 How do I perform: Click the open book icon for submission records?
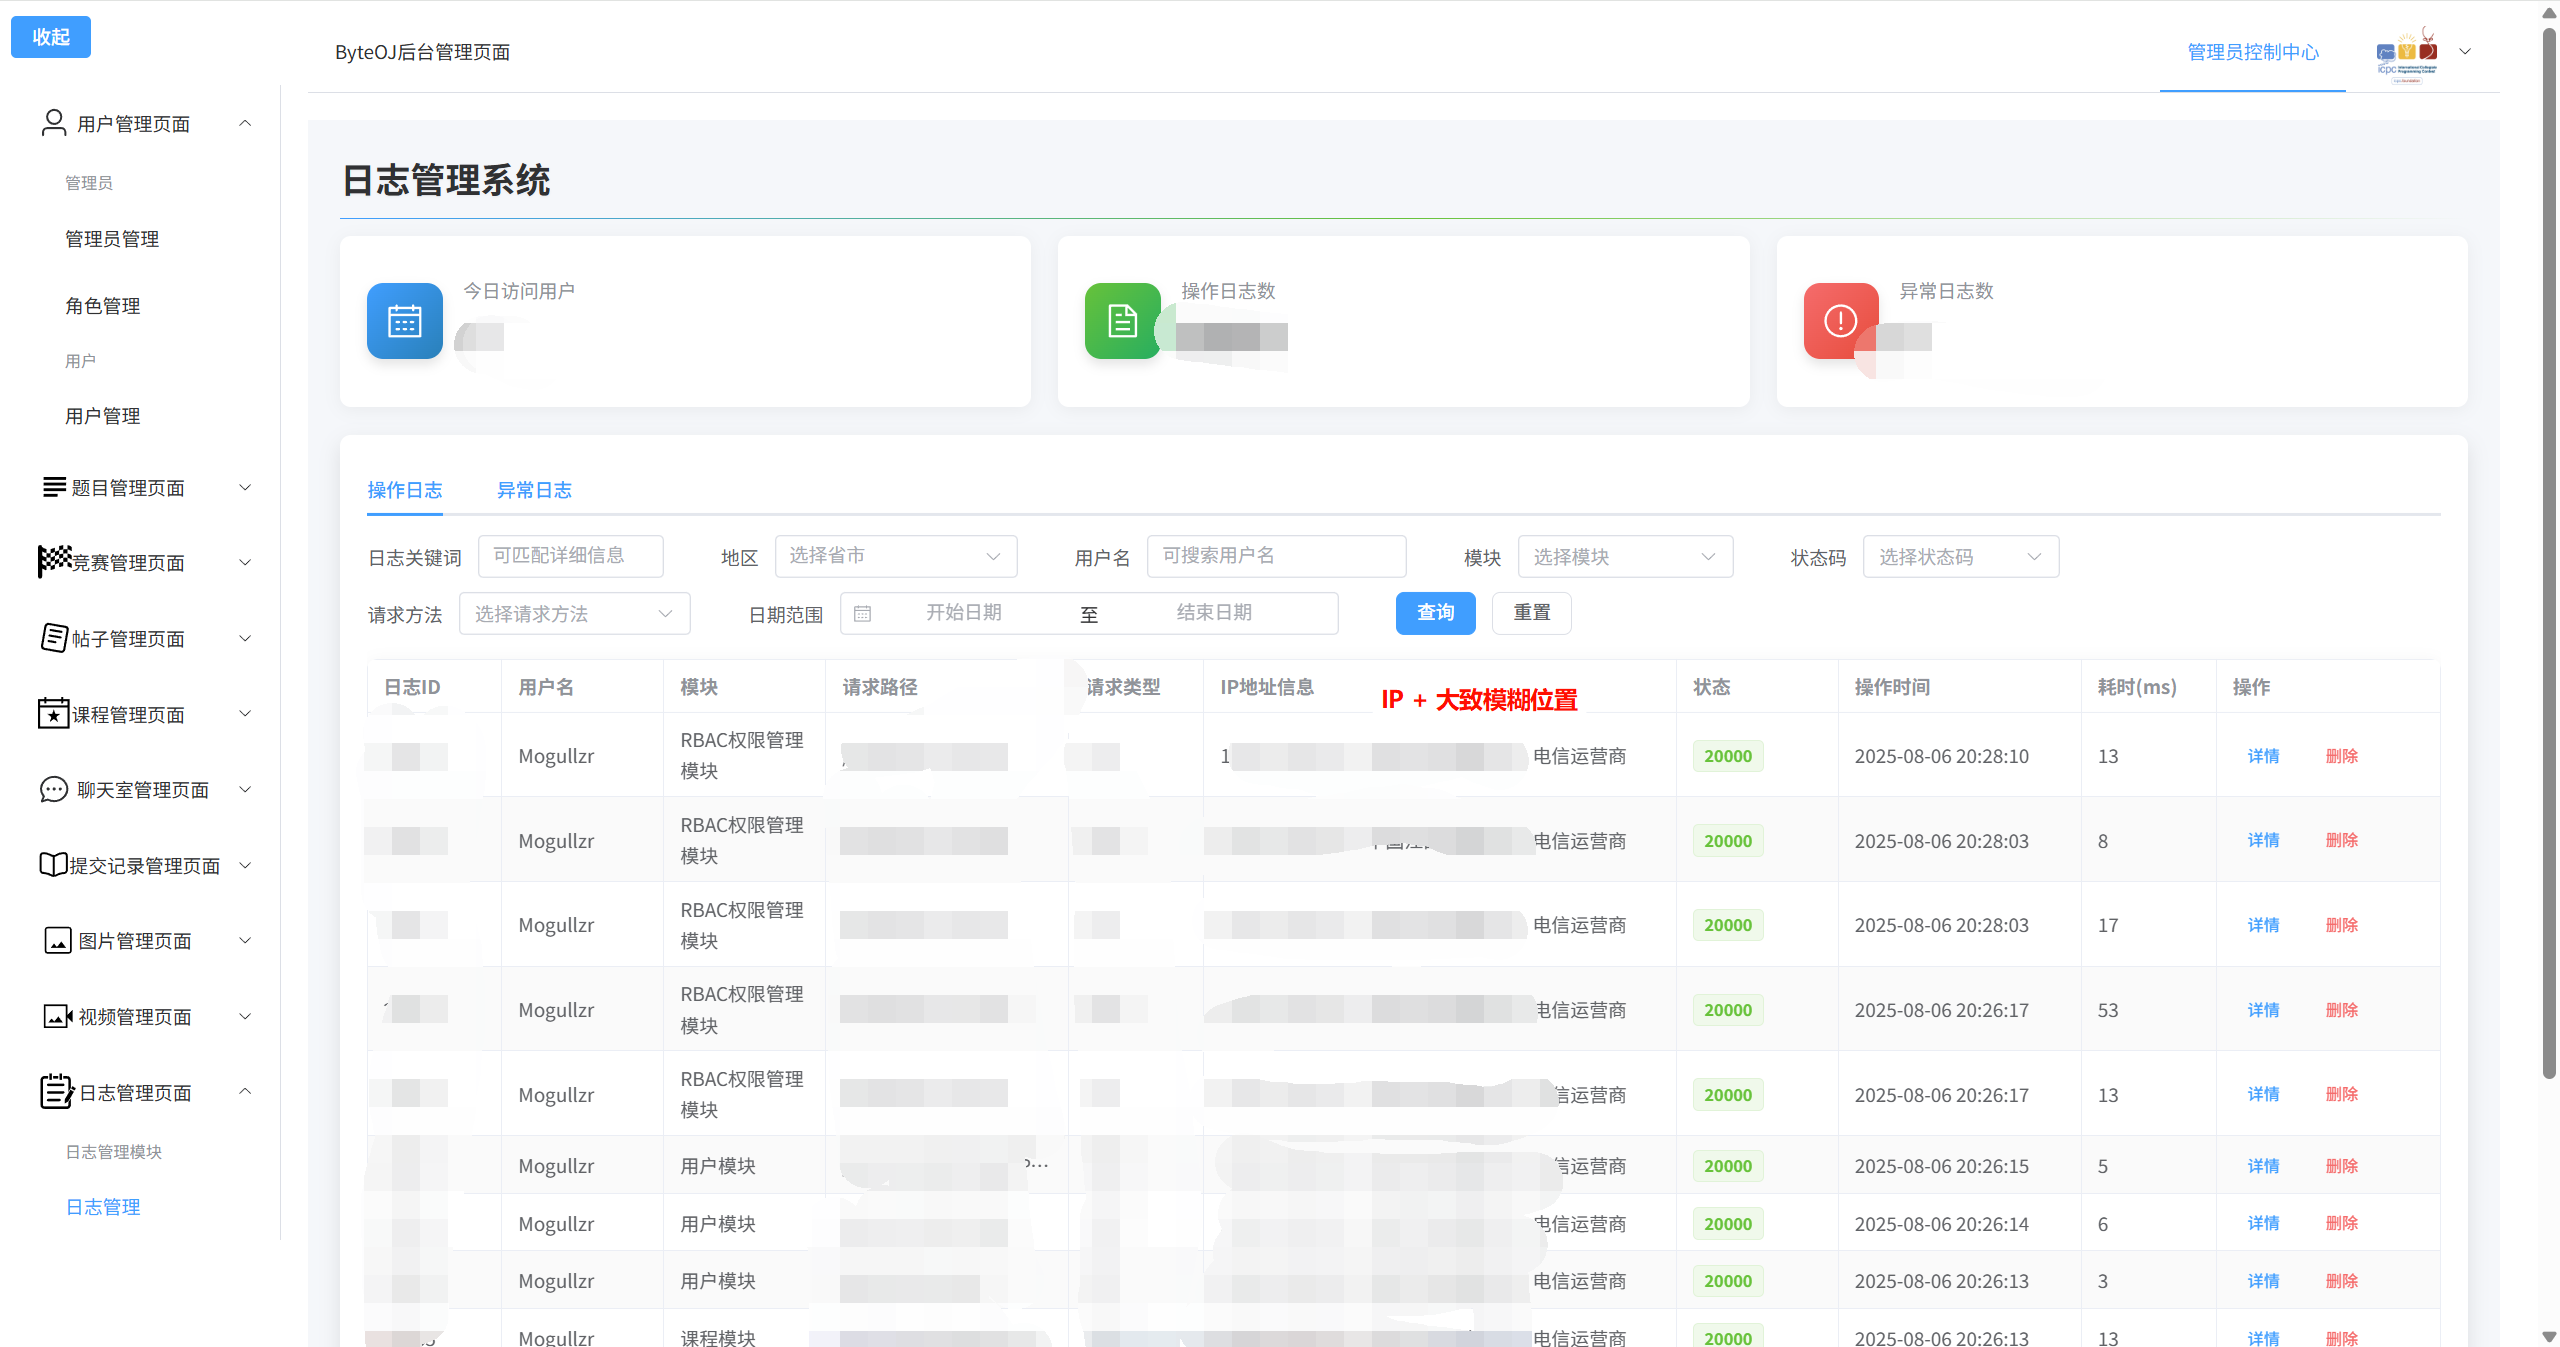[x=53, y=865]
